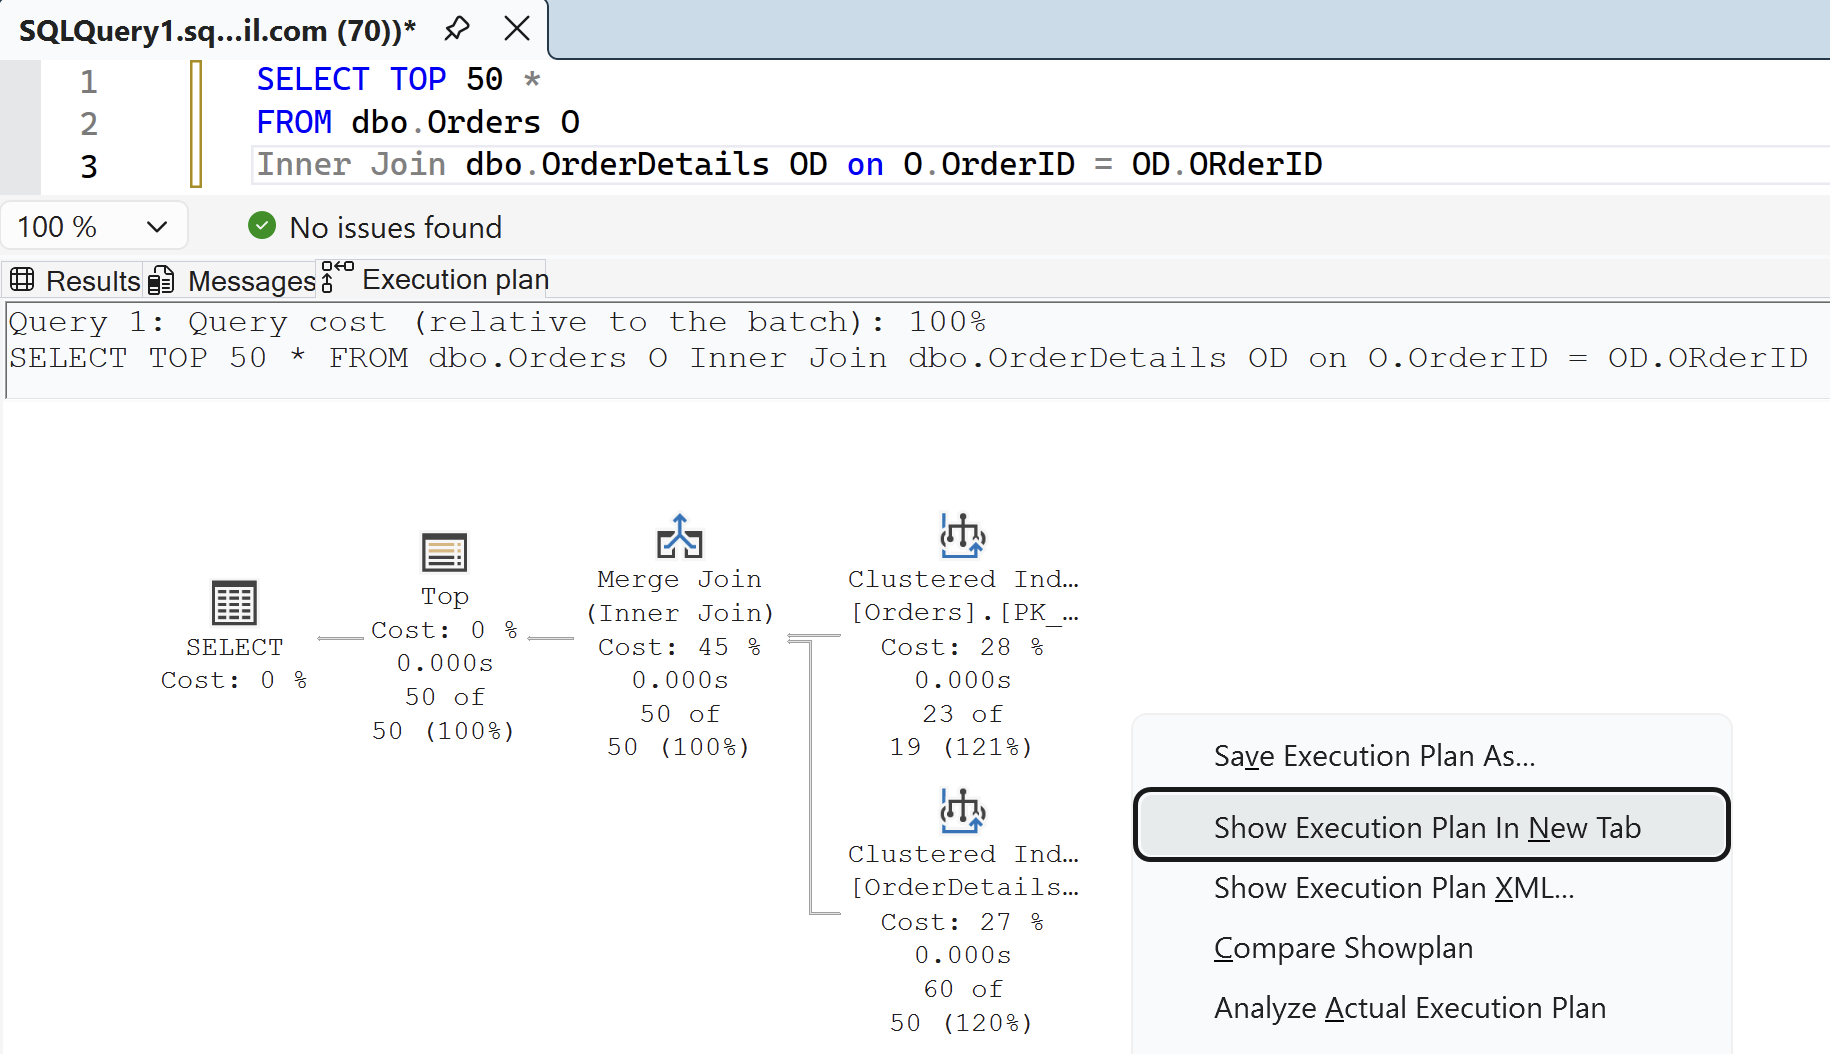Image resolution: width=1830 pixels, height=1054 pixels.
Task: Open the Execution plan tab
Action: [454, 279]
